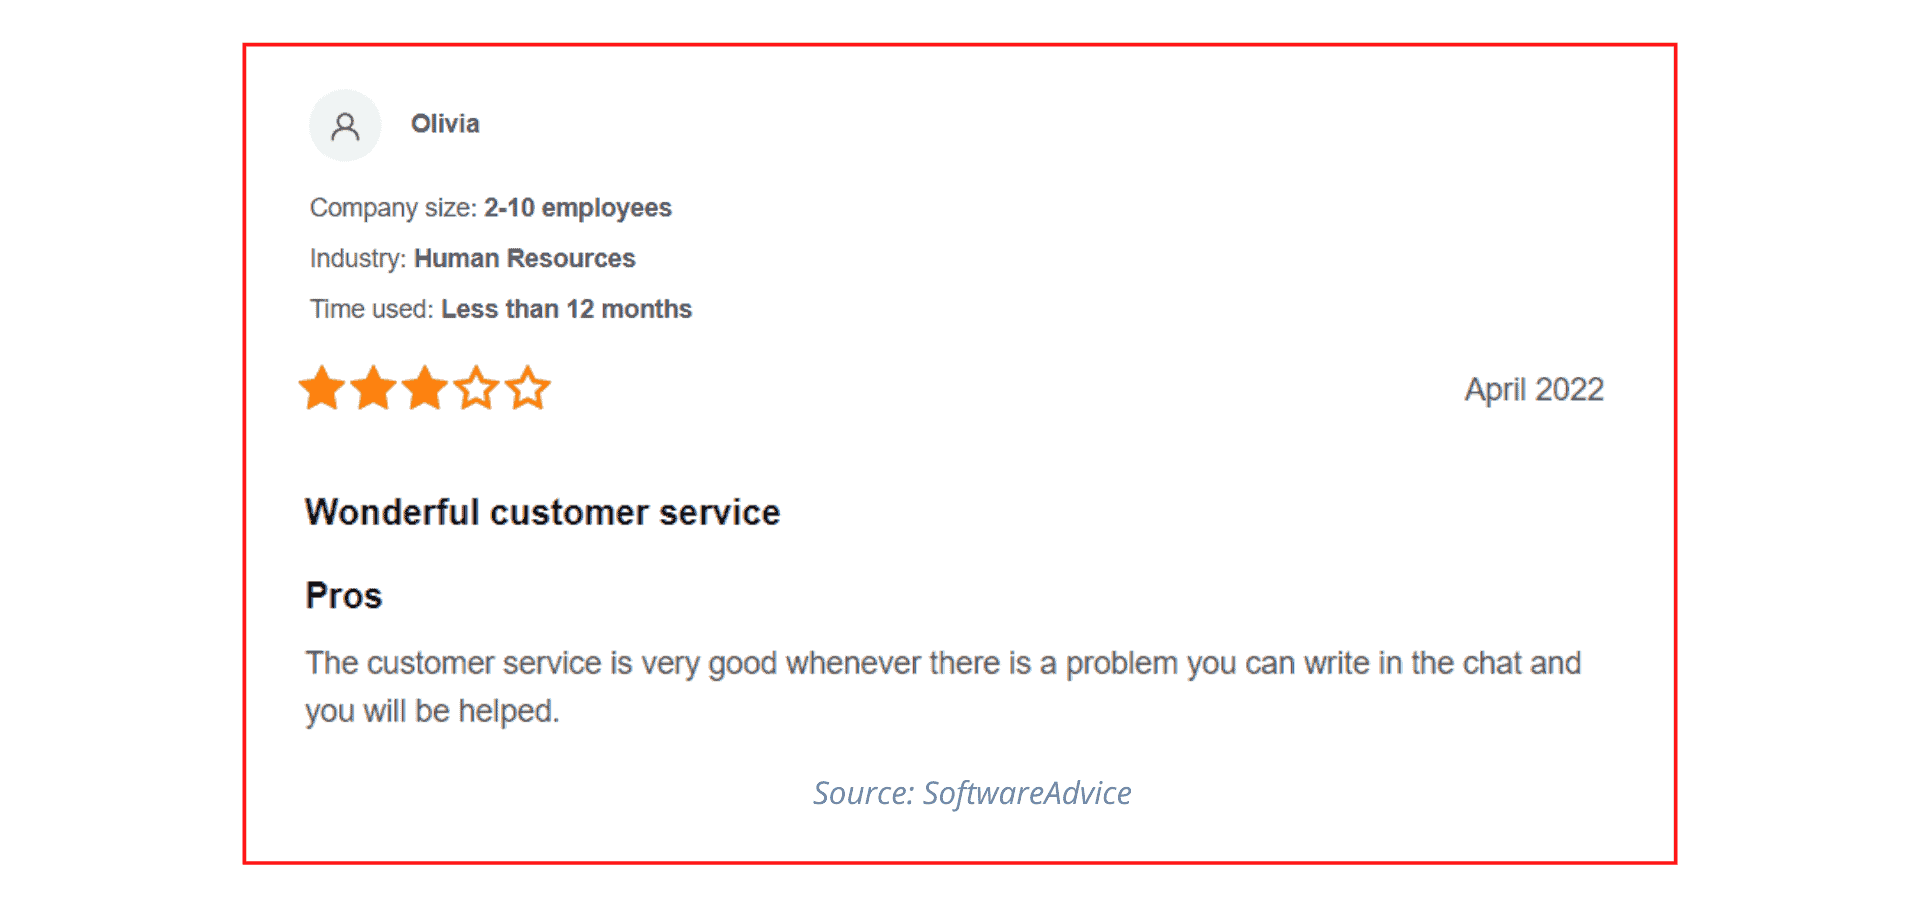Select the second filled rating star
This screenshot has width=1920, height=907.
(x=374, y=388)
